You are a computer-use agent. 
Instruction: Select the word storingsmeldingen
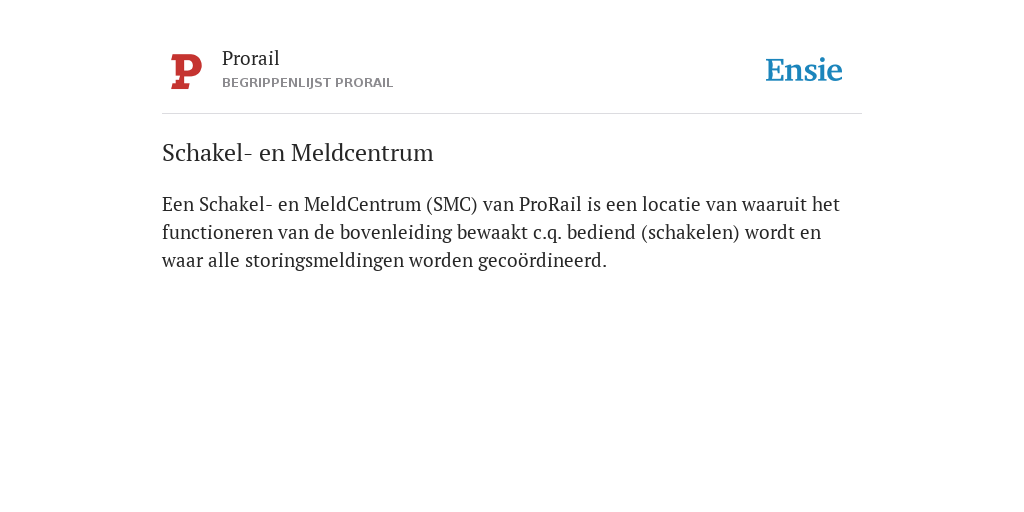point(325,261)
